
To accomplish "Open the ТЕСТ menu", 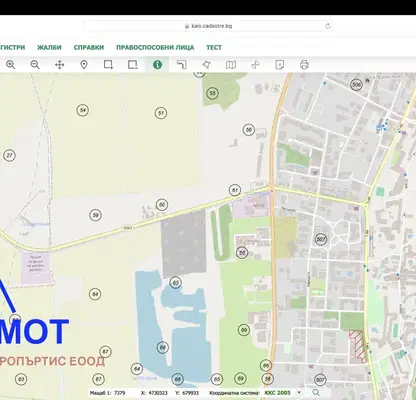I will (x=214, y=47).
